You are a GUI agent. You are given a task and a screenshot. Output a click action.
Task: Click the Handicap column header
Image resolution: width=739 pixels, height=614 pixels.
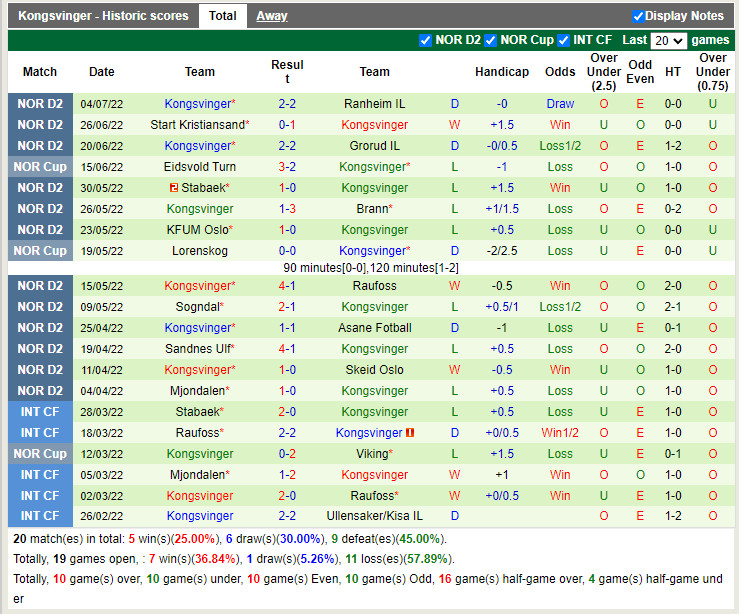[x=501, y=72]
